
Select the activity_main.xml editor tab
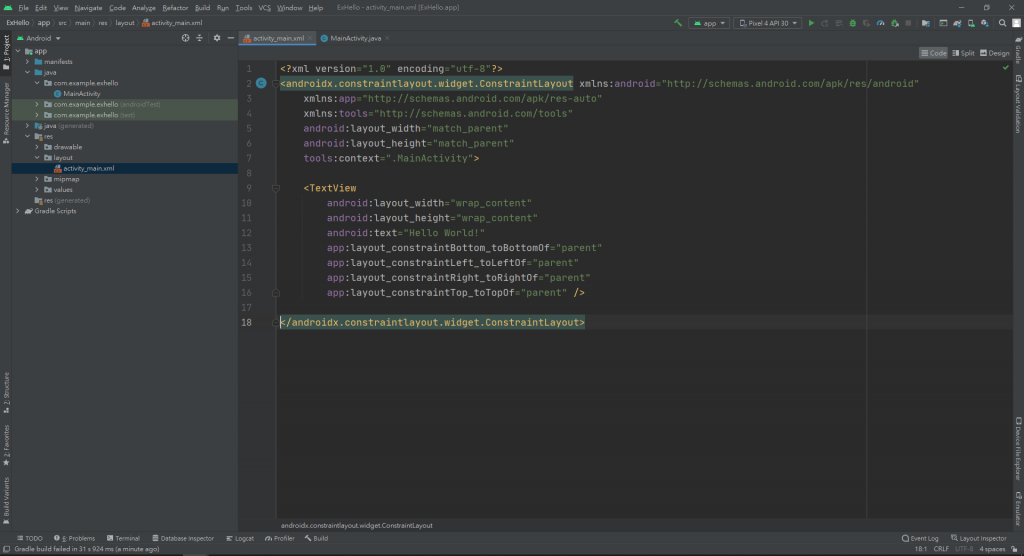[x=278, y=38]
